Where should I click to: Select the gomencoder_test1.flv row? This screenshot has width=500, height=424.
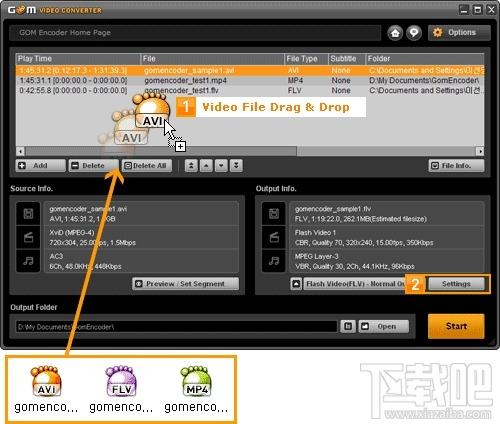[x=250, y=91]
